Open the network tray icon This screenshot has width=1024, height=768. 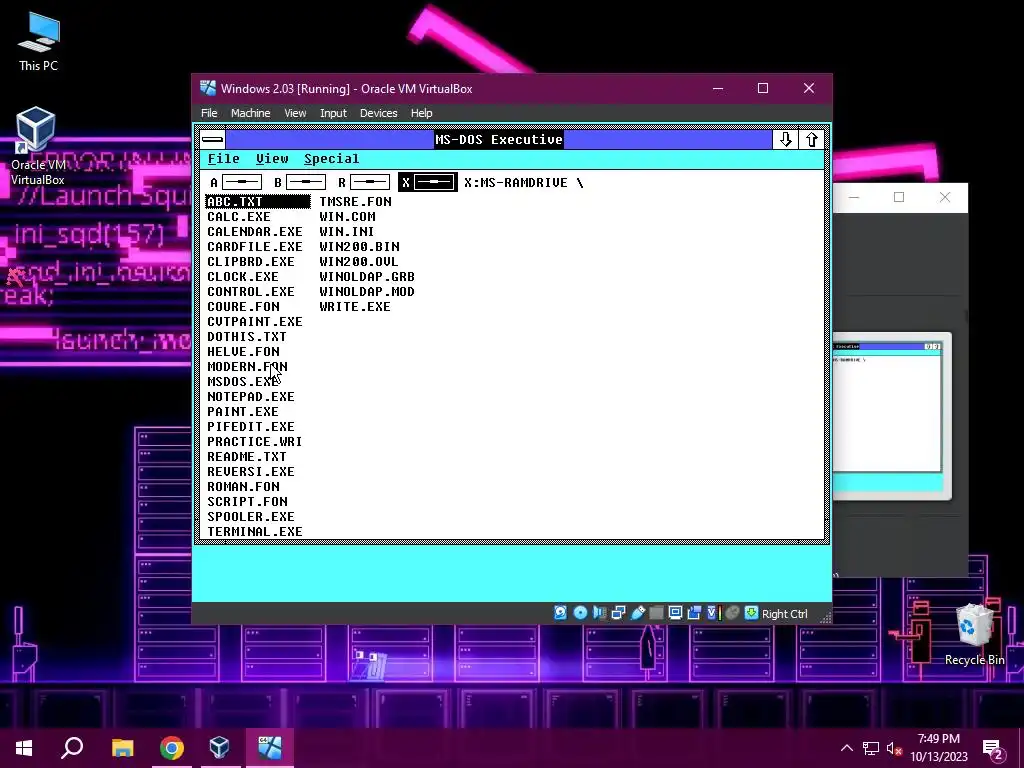click(871, 748)
